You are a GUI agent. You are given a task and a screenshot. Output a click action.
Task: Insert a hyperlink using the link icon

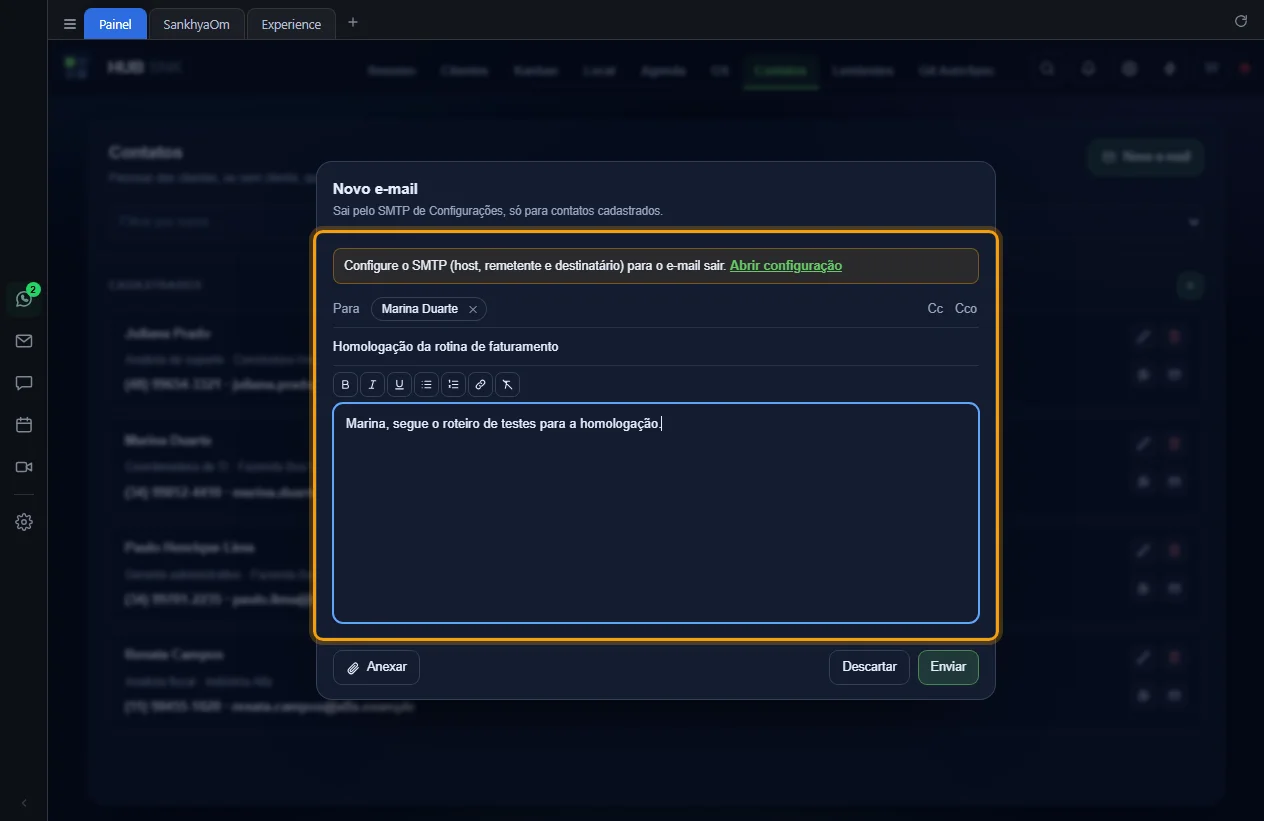point(481,384)
